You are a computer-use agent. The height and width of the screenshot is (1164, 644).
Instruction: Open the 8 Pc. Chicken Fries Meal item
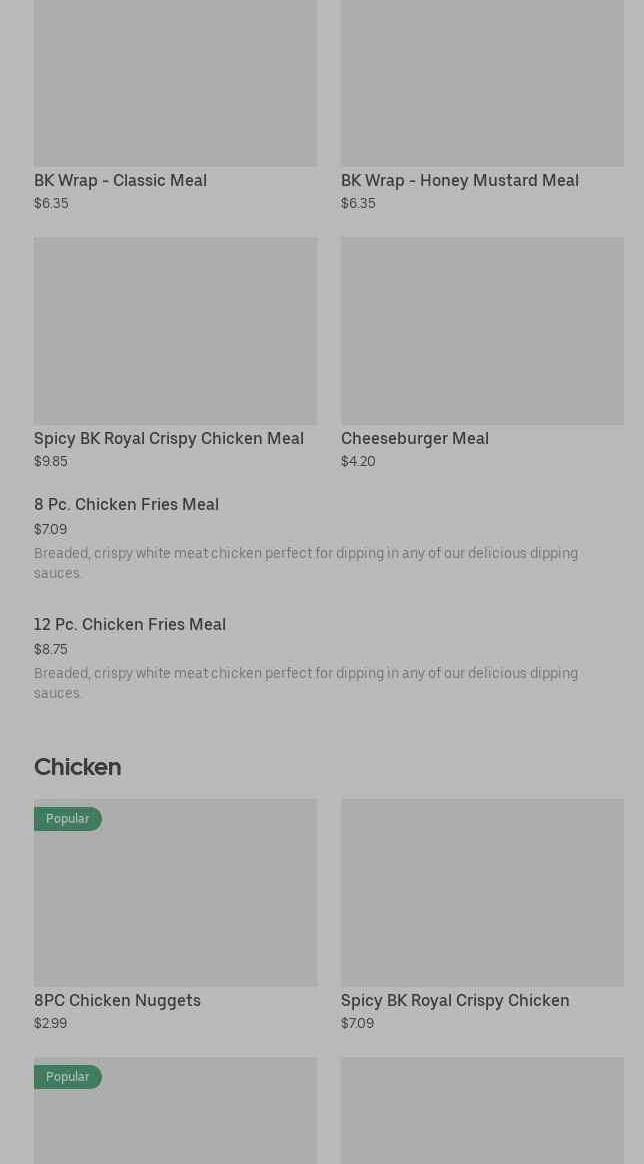[126, 504]
